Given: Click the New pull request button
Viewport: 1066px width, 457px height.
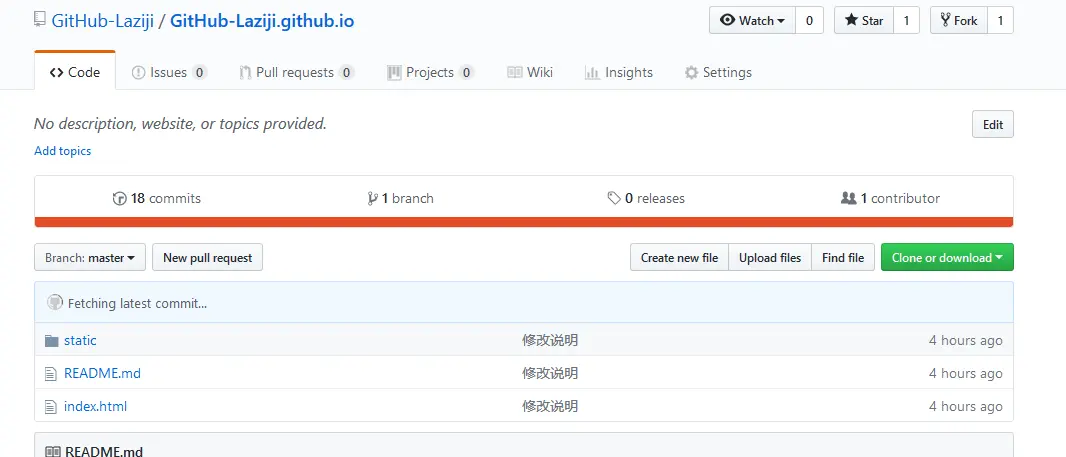Looking at the screenshot, I should [x=207, y=258].
